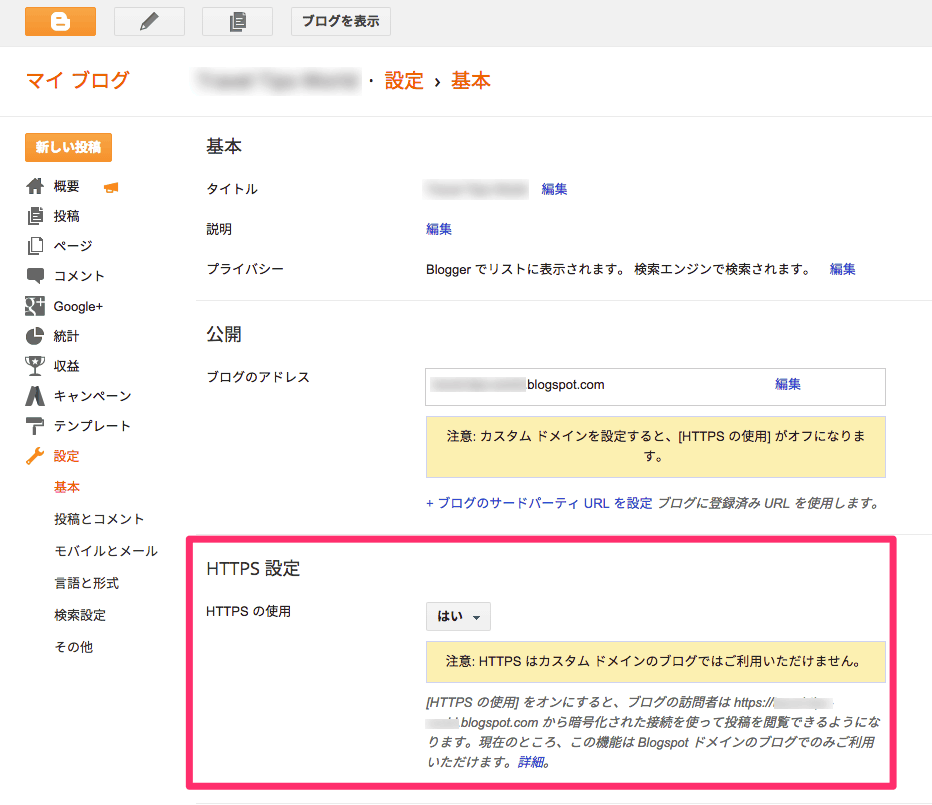This screenshot has width=932, height=805.
Task: Open 検索設定 in the settings menu
Action: click(x=80, y=615)
